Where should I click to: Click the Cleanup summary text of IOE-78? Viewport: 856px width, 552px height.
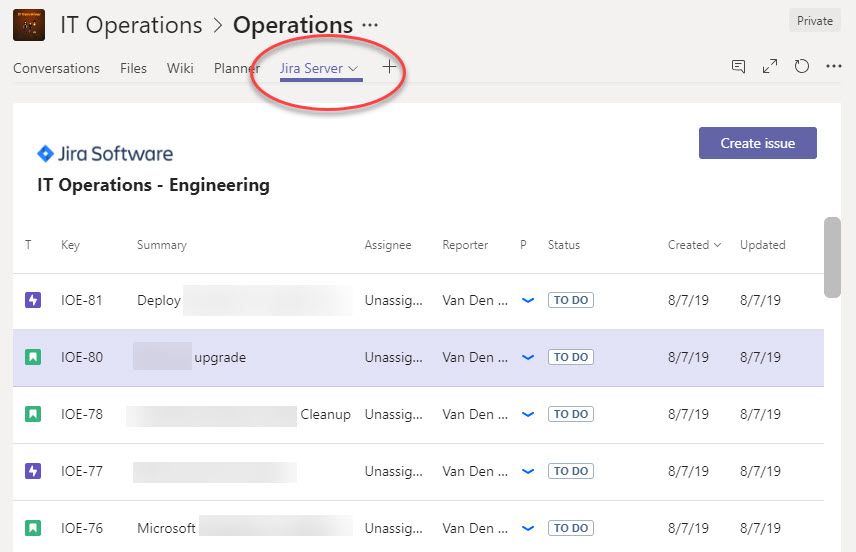coord(325,414)
